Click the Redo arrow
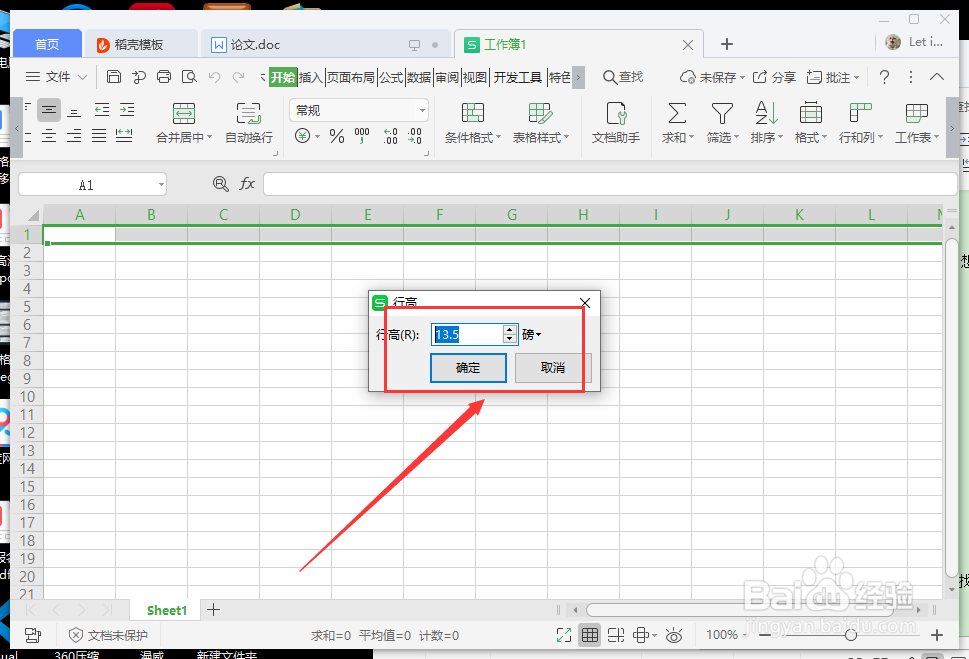Image resolution: width=969 pixels, height=659 pixels. tap(239, 77)
